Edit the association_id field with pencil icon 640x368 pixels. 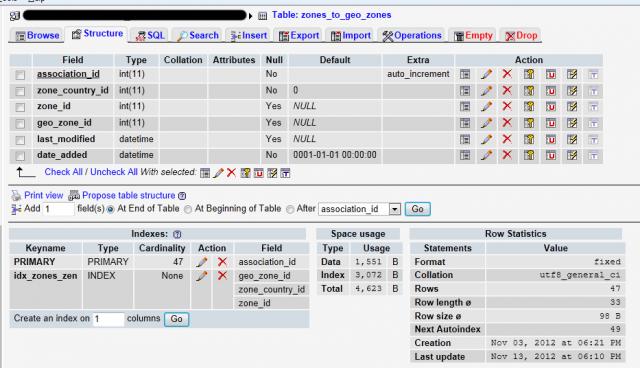point(486,74)
